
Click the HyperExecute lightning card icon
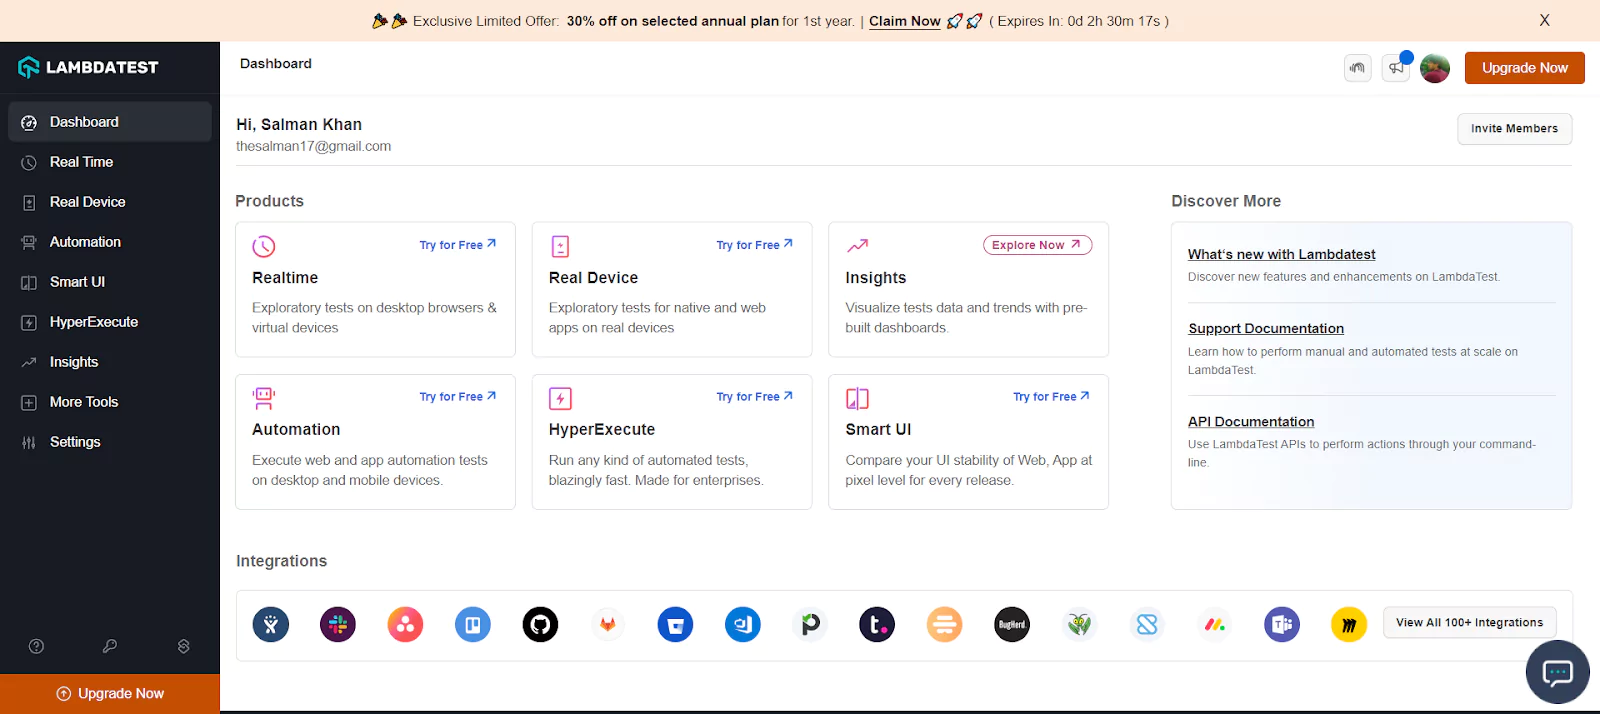[560, 398]
